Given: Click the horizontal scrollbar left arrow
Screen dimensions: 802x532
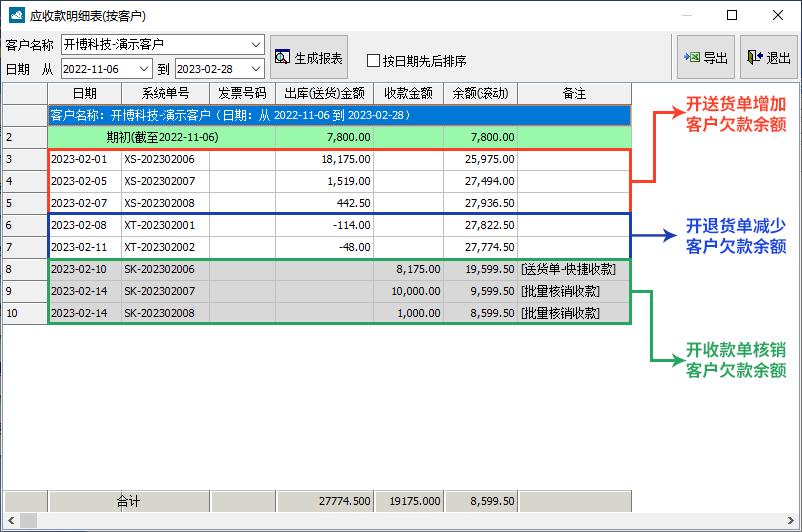Looking at the screenshot, I should click(x=11, y=521).
